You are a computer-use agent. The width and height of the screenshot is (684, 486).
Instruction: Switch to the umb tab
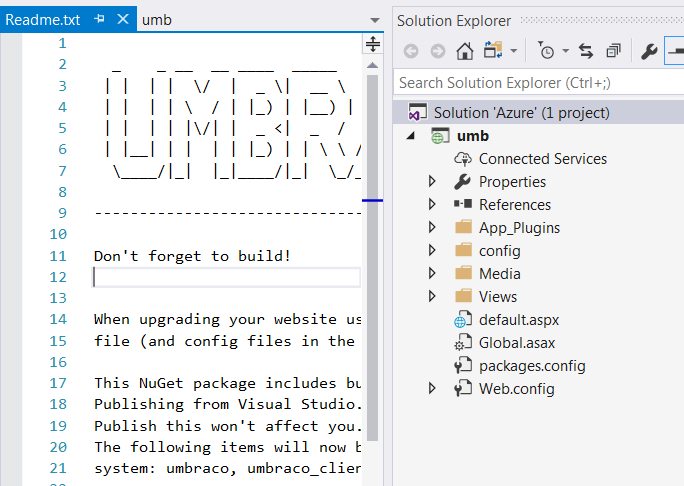point(157,20)
